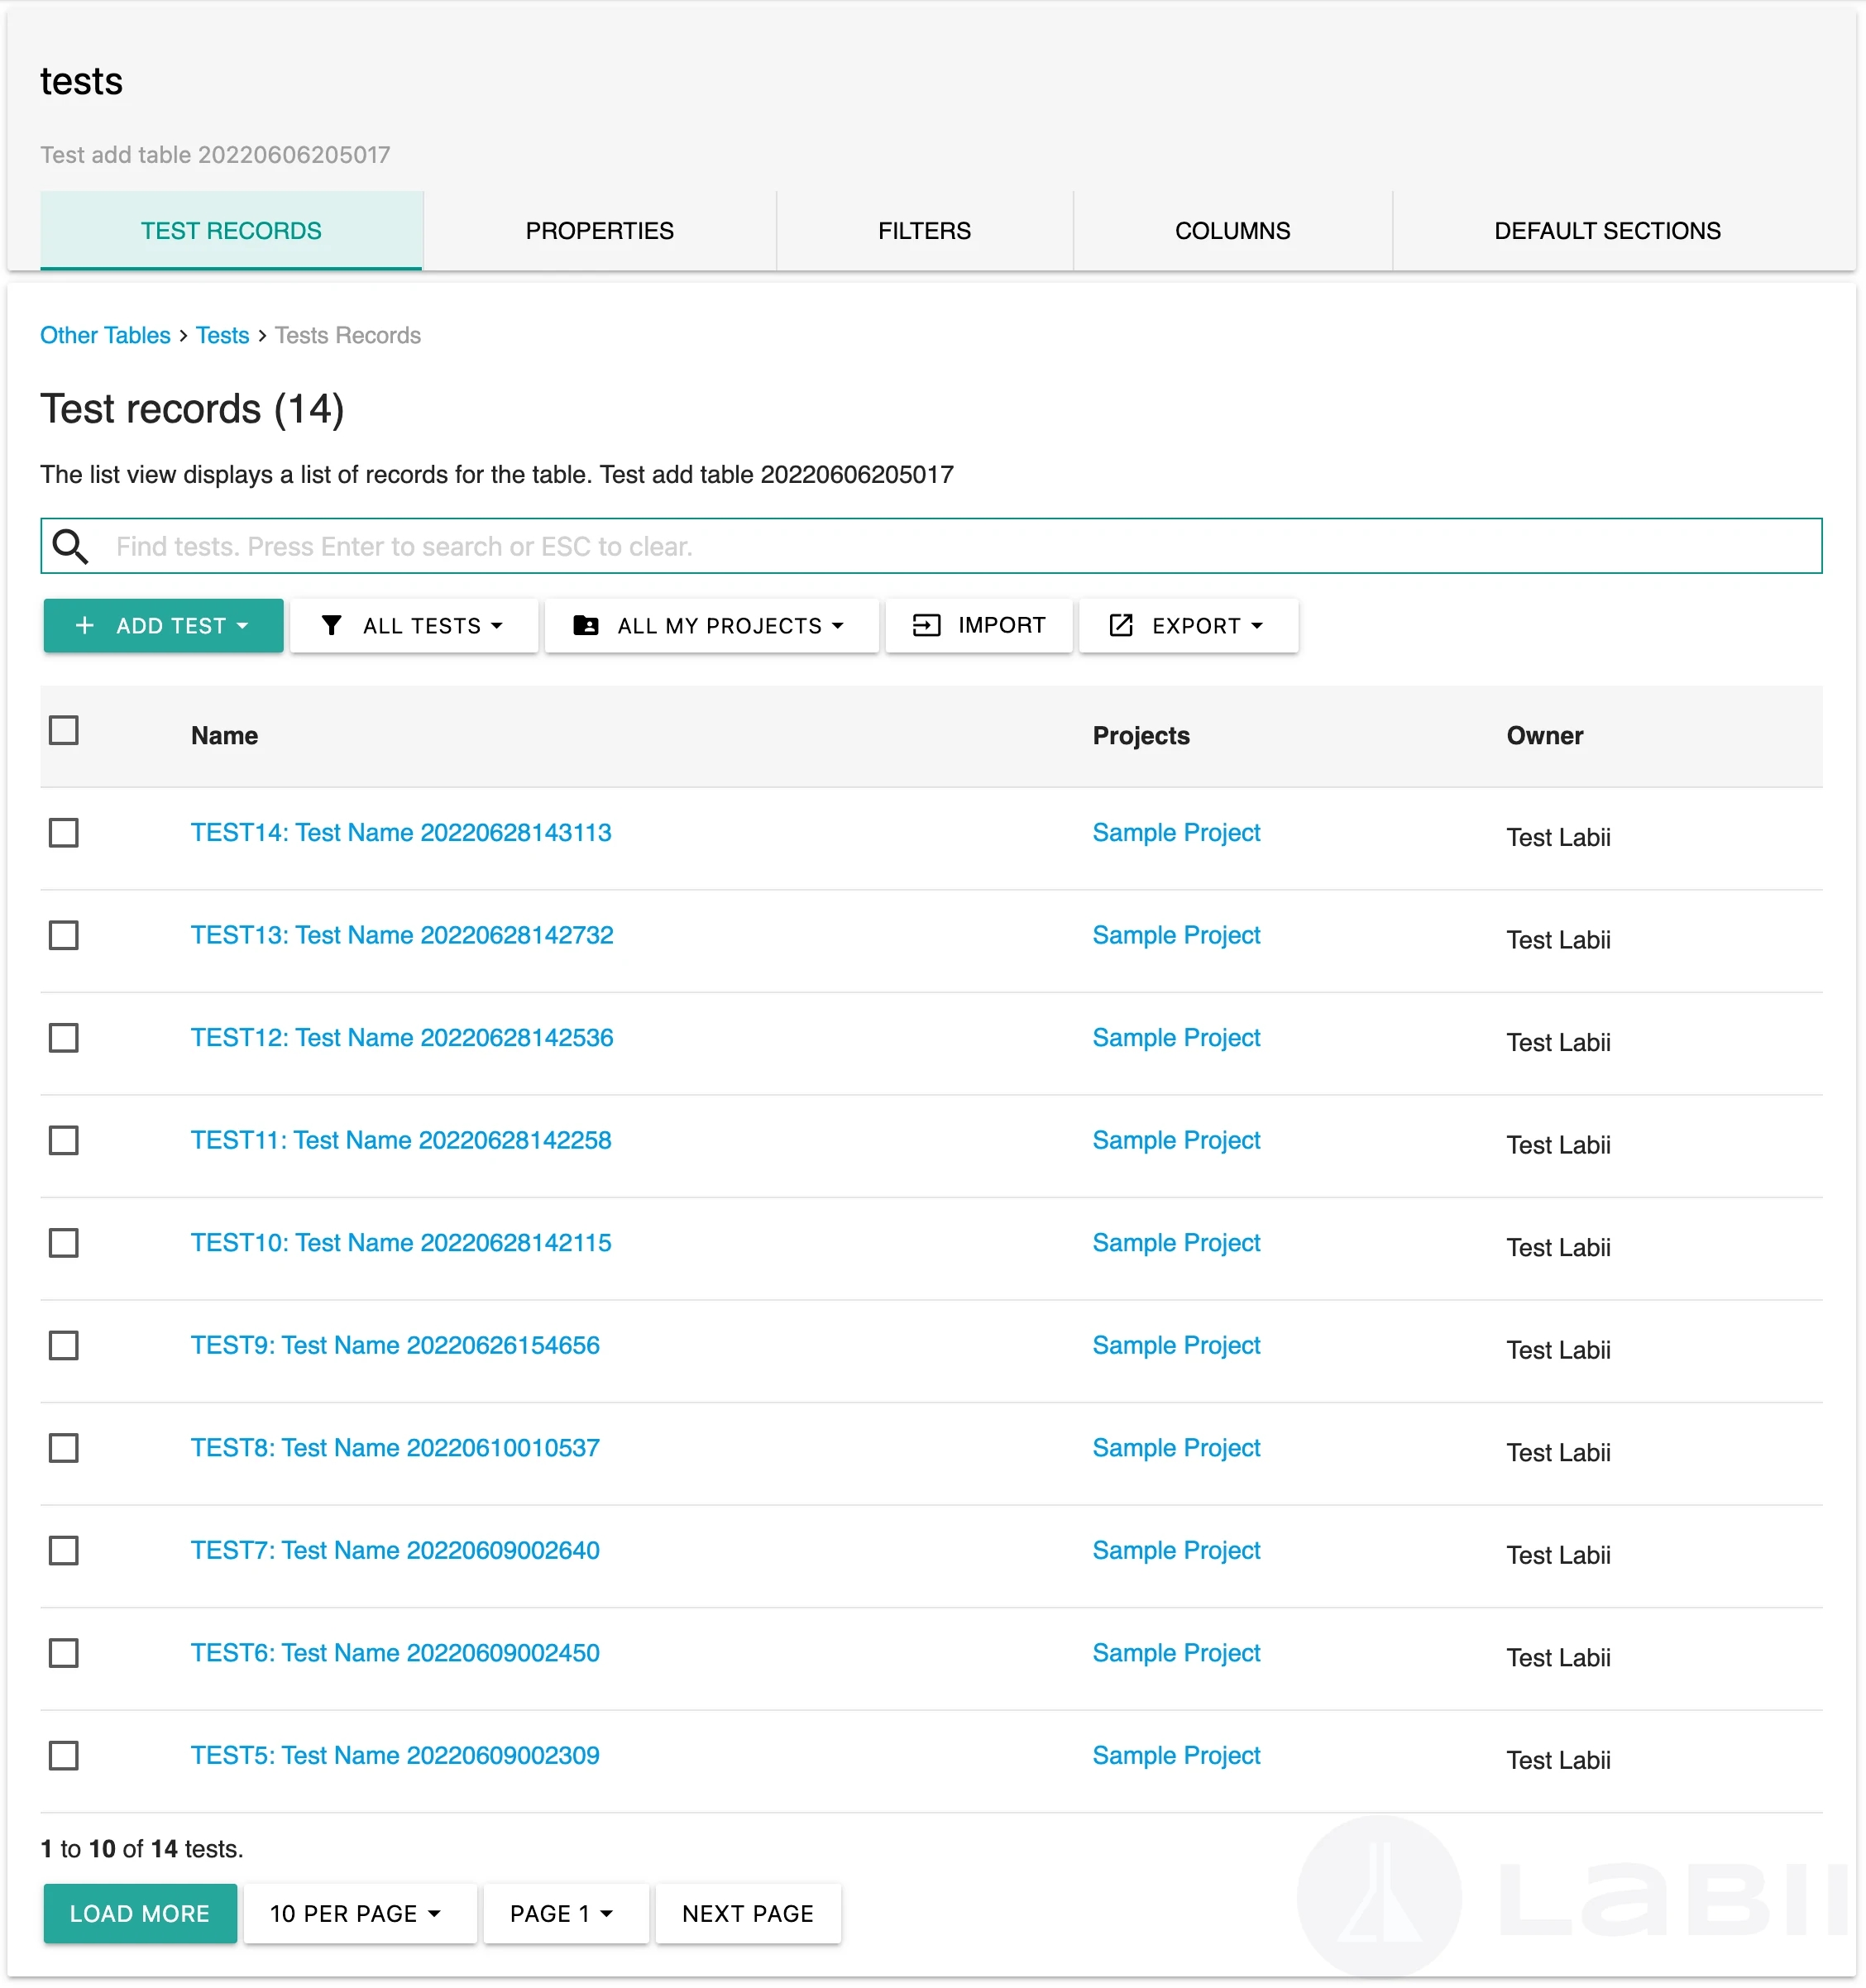Check the TEST5 row checkbox
Screen dimensions: 1866x1988
pyautogui.click(x=64, y=1755)
